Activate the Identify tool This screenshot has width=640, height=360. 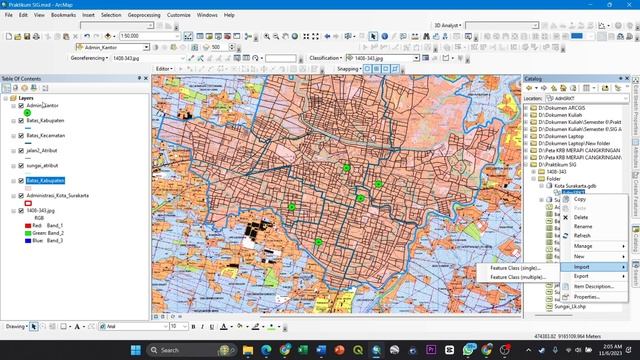(384, 36)
